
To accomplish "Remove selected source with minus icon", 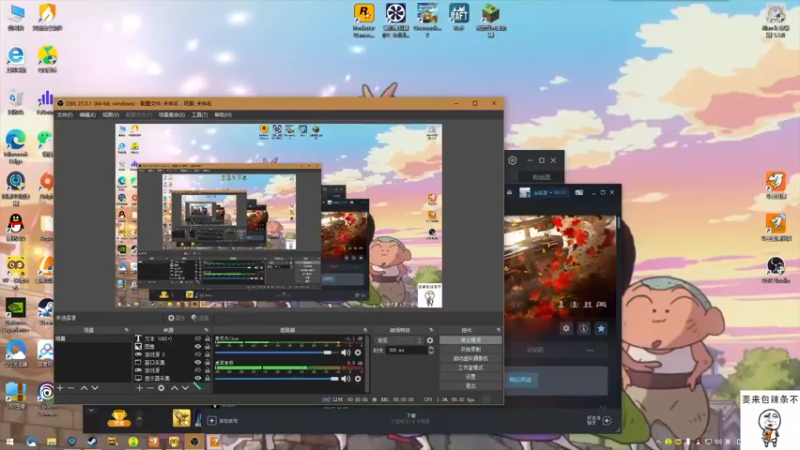I will point(150,388).
